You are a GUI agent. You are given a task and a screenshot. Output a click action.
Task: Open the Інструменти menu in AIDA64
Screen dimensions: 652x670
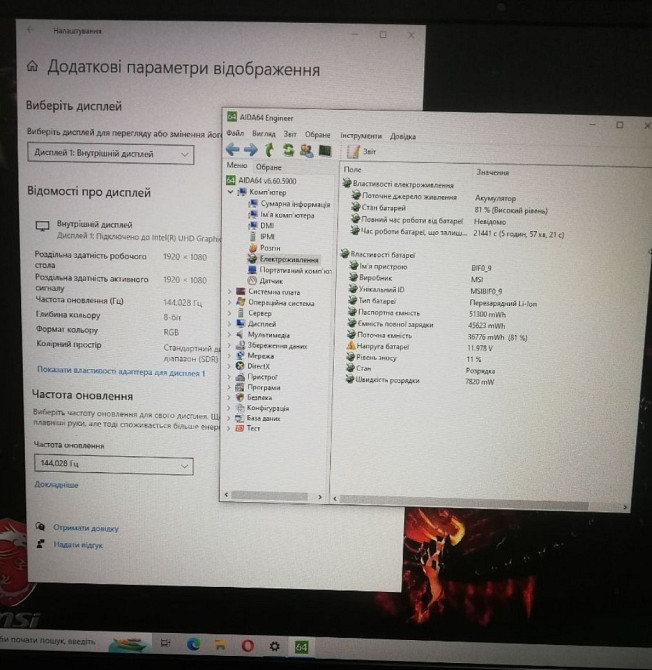[360, 135]
